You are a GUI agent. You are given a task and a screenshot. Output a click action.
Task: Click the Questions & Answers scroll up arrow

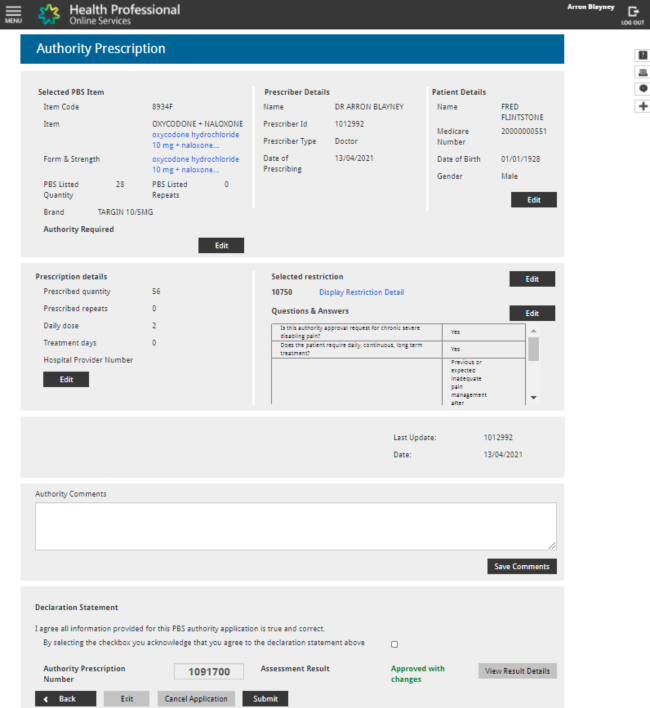[x=534, y=331]
